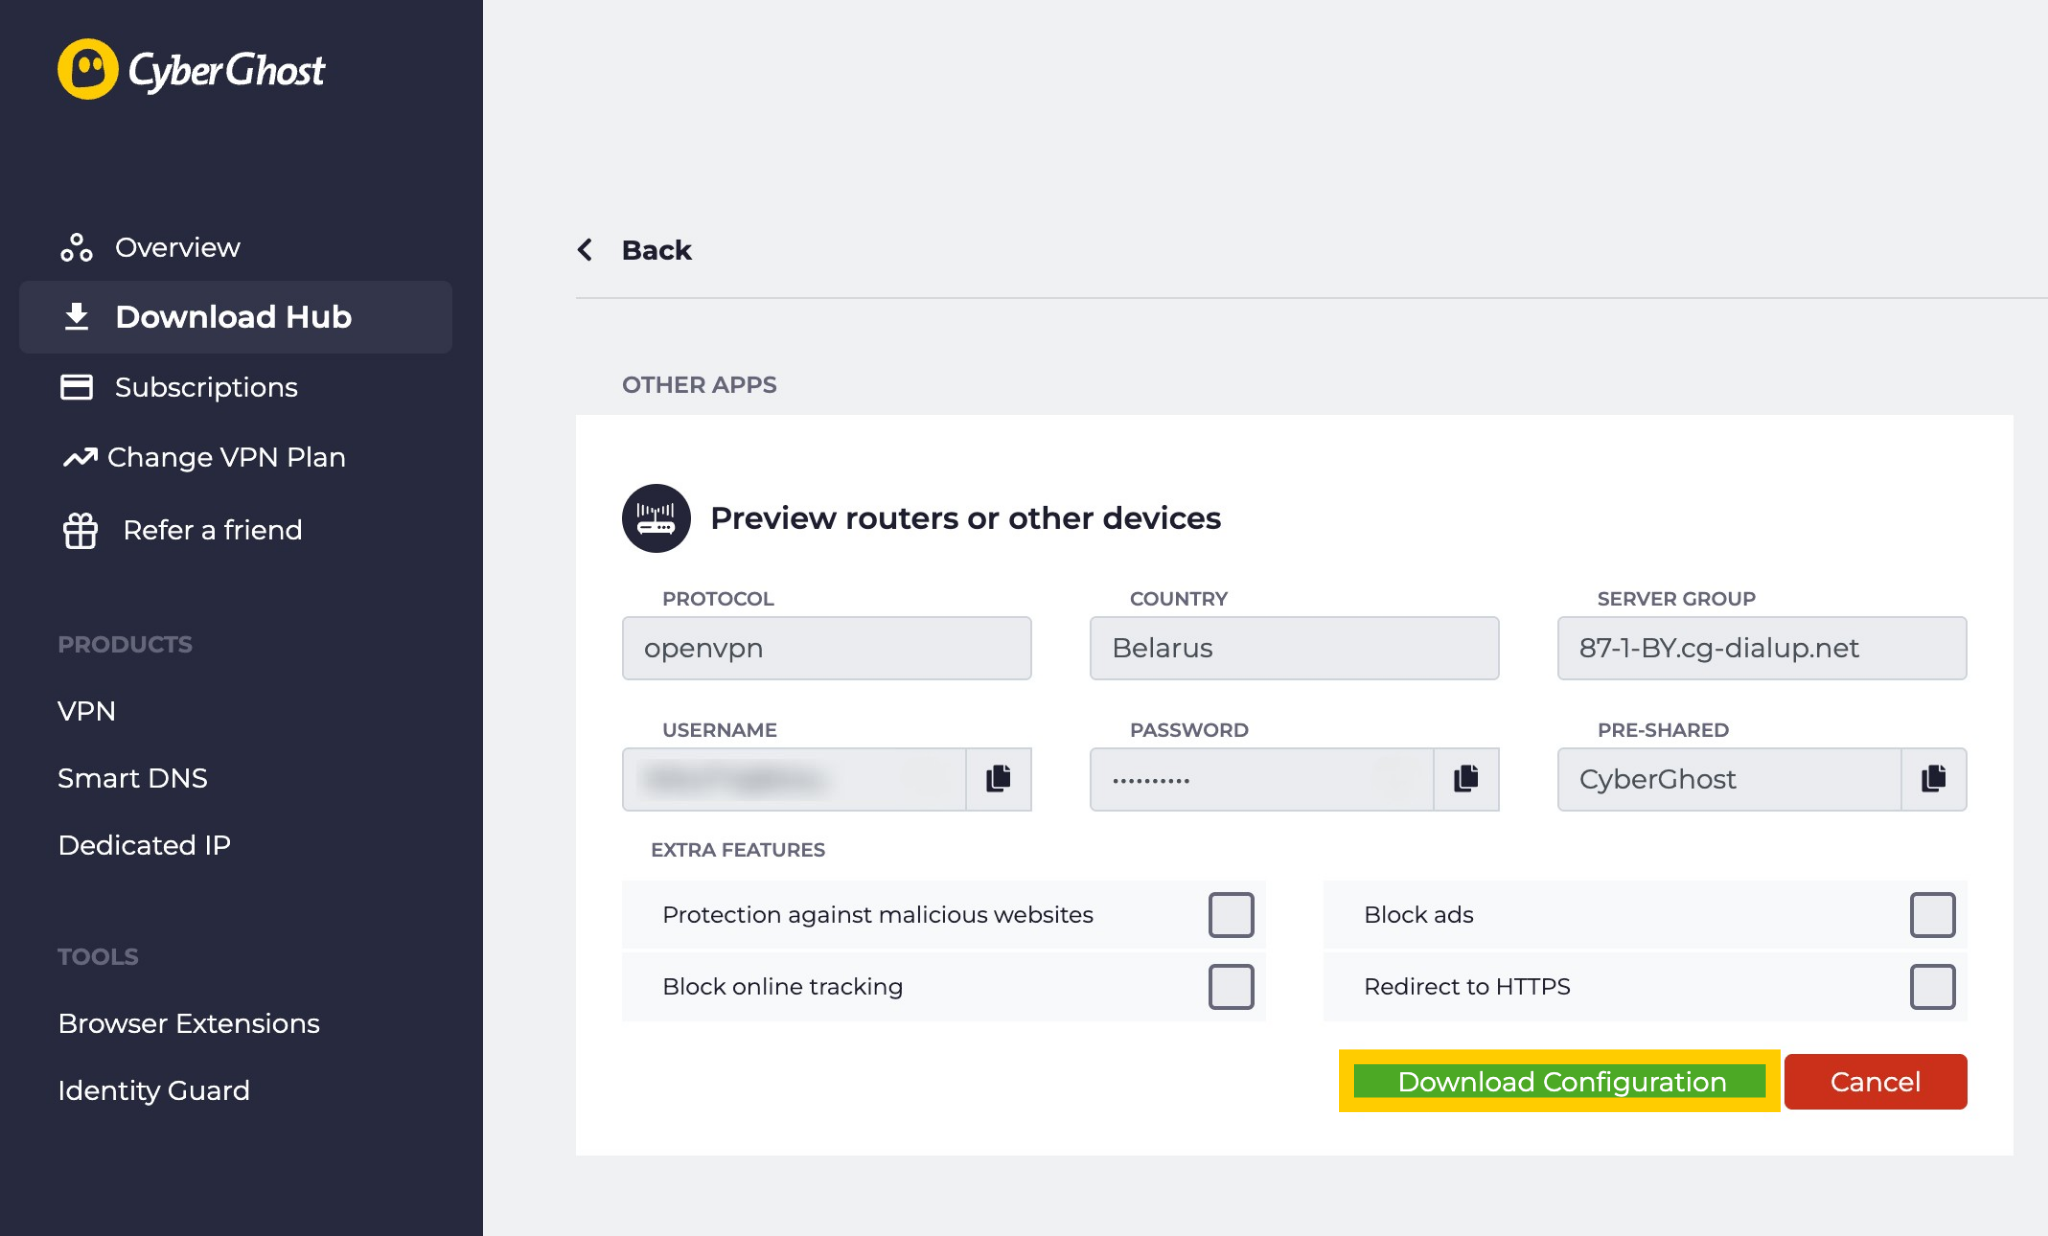Toggle the Redirect to HTTPS checkbox

pyautogui.click(x=1933, y=987)
